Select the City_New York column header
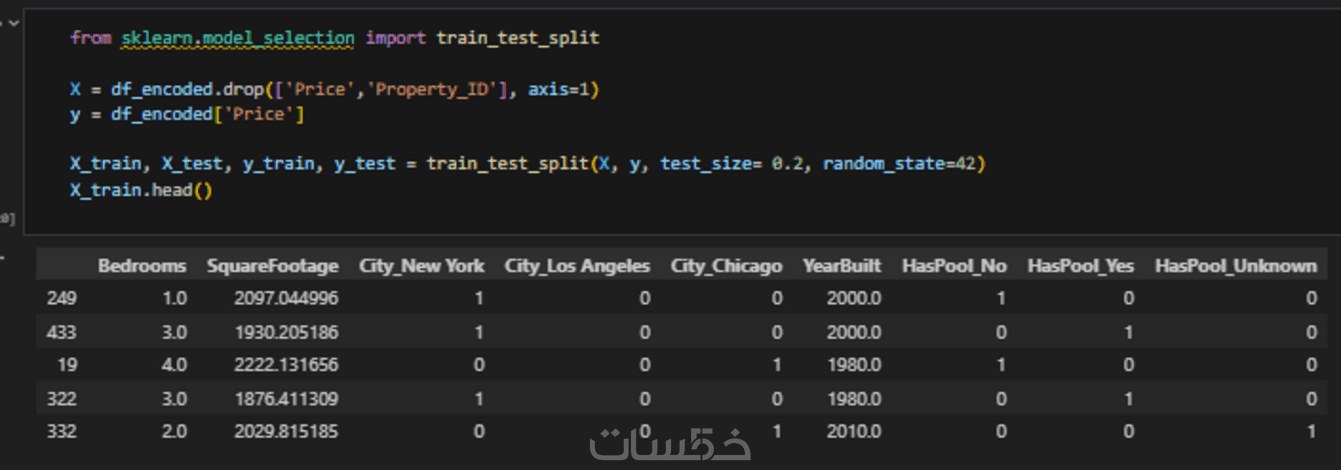Screen dimensions: 1341x470 (421, 266)
